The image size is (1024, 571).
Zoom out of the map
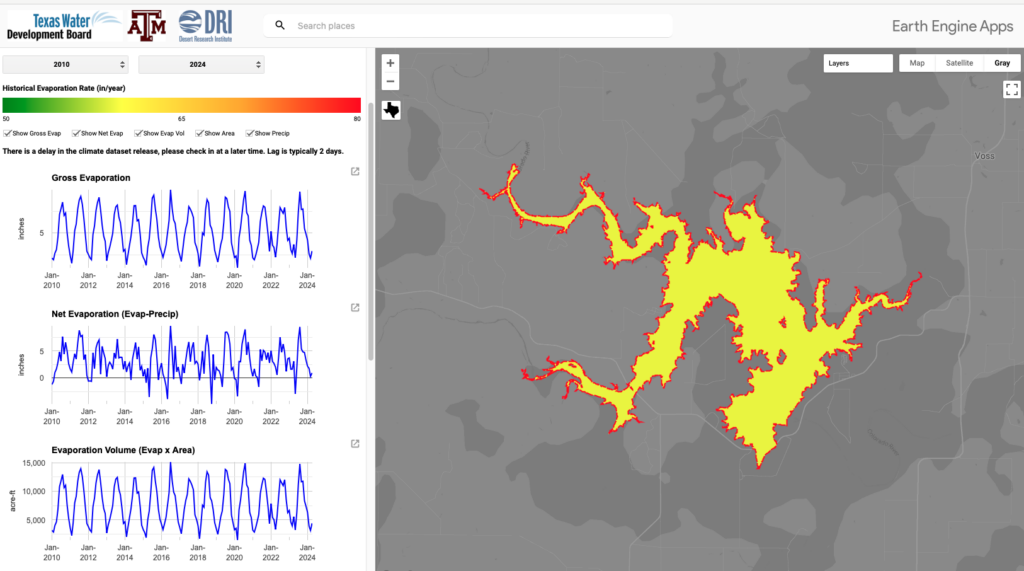click(390, 81)
